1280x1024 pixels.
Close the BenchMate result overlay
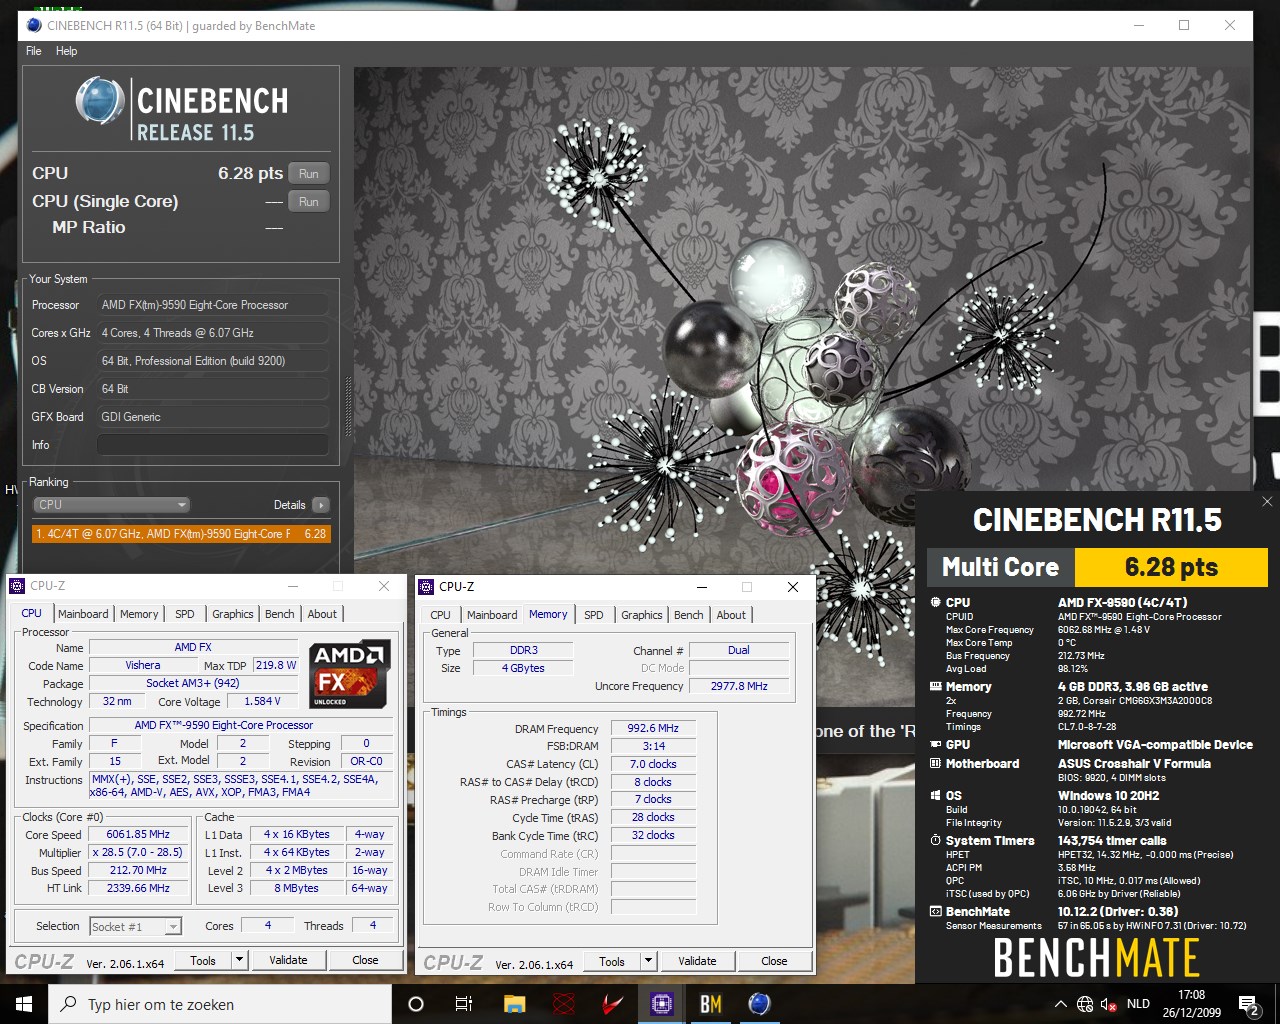[1267, 501]
